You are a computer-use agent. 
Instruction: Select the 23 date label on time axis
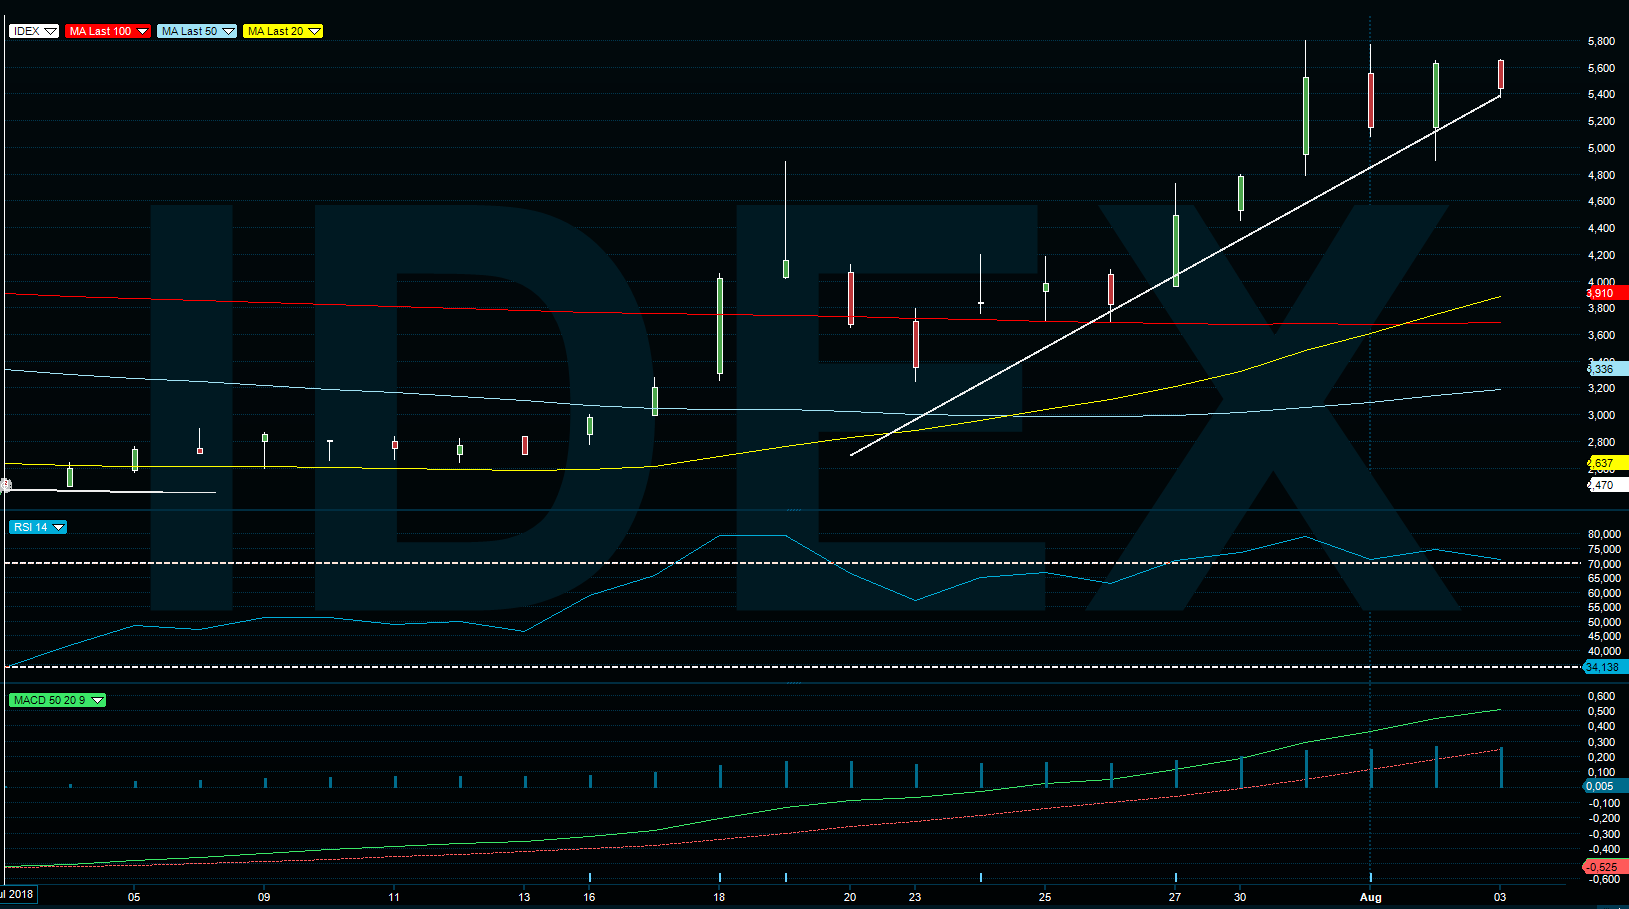(915, 897)
